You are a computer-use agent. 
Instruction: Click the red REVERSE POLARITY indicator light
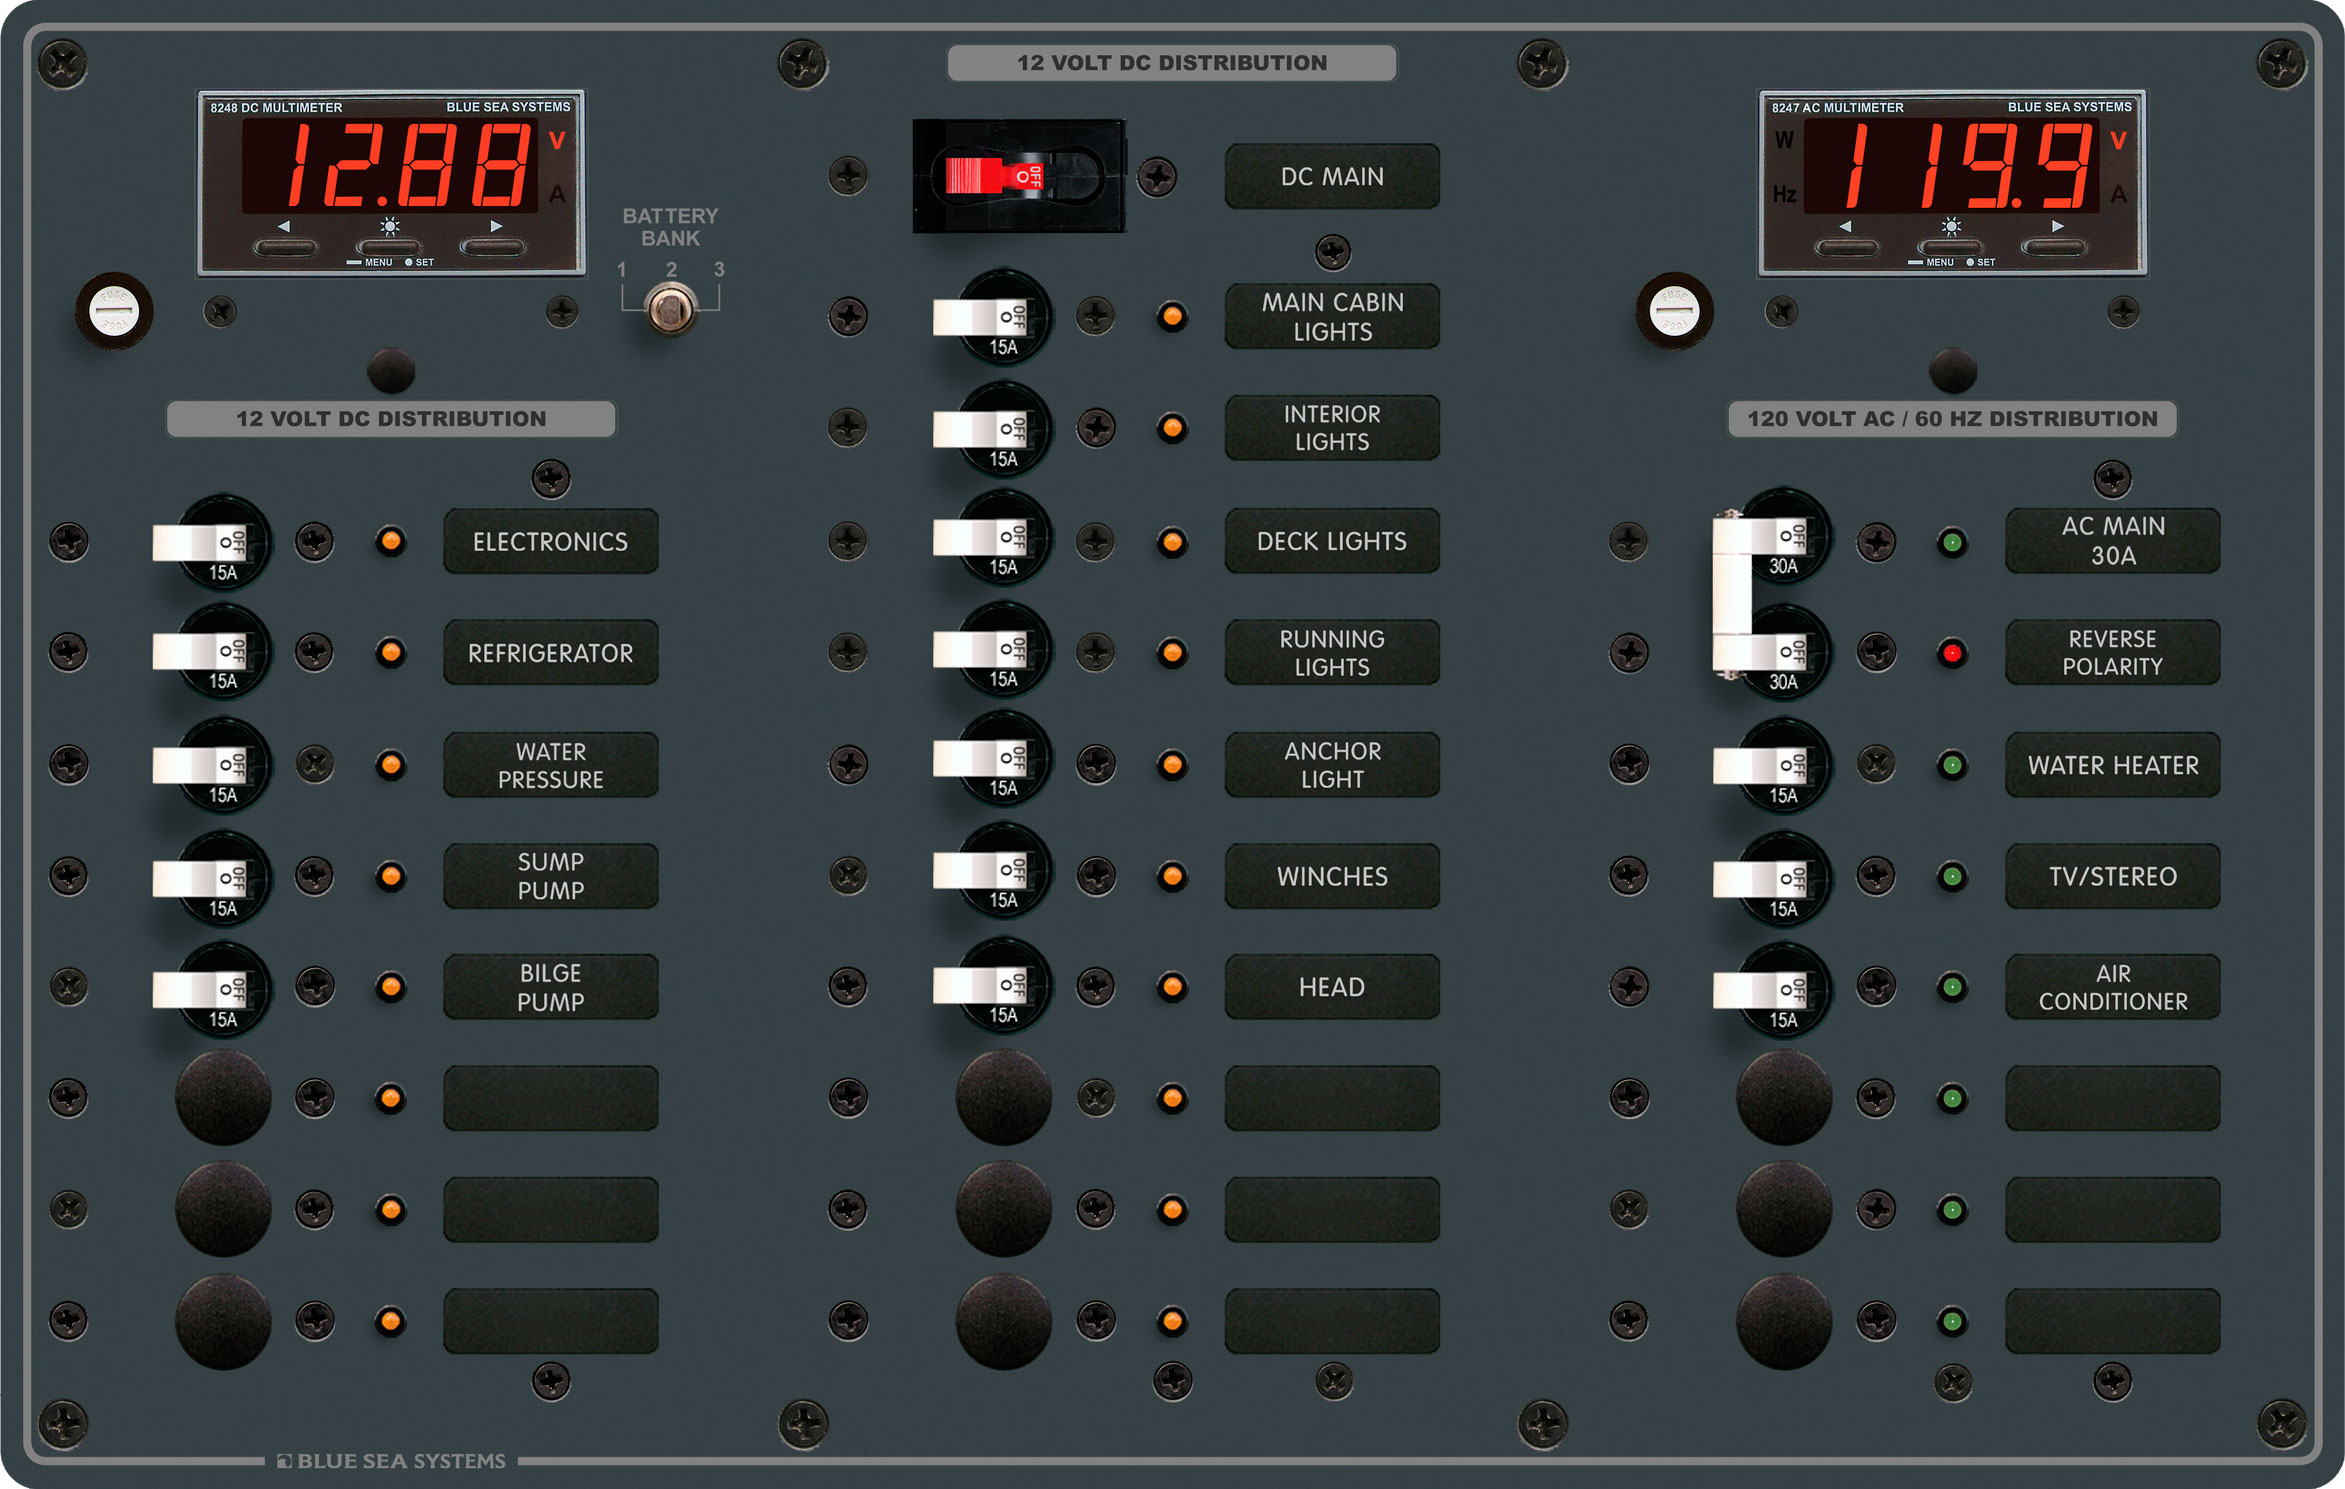tap(1951, 653)
